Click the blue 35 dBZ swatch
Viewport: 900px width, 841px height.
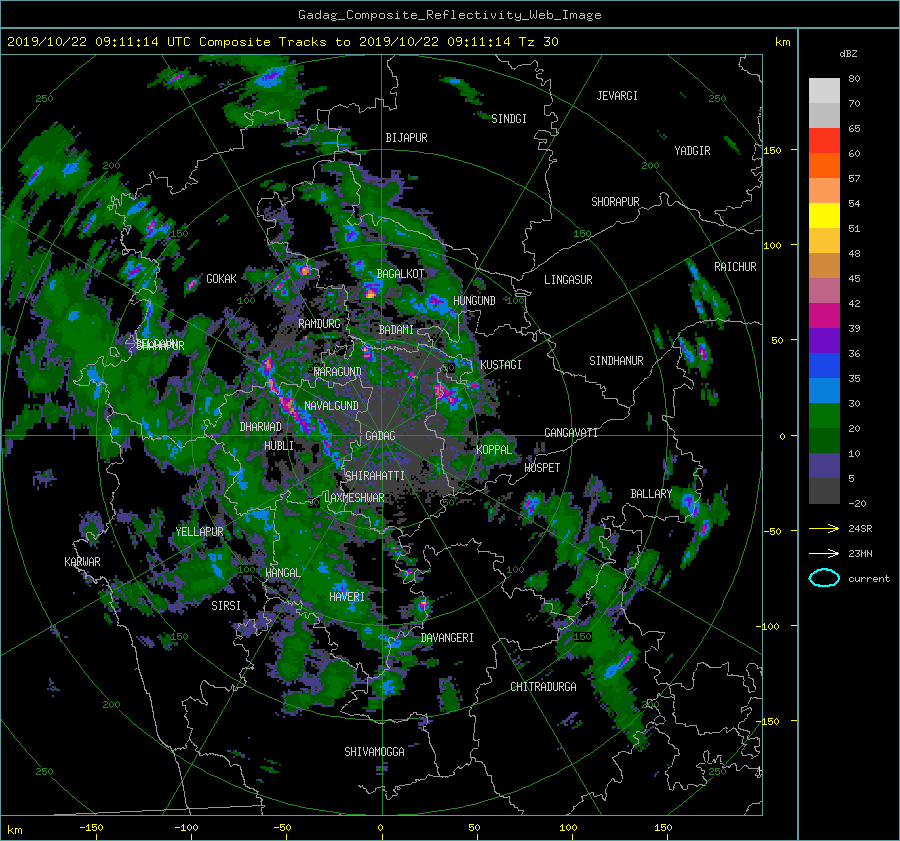824,366
